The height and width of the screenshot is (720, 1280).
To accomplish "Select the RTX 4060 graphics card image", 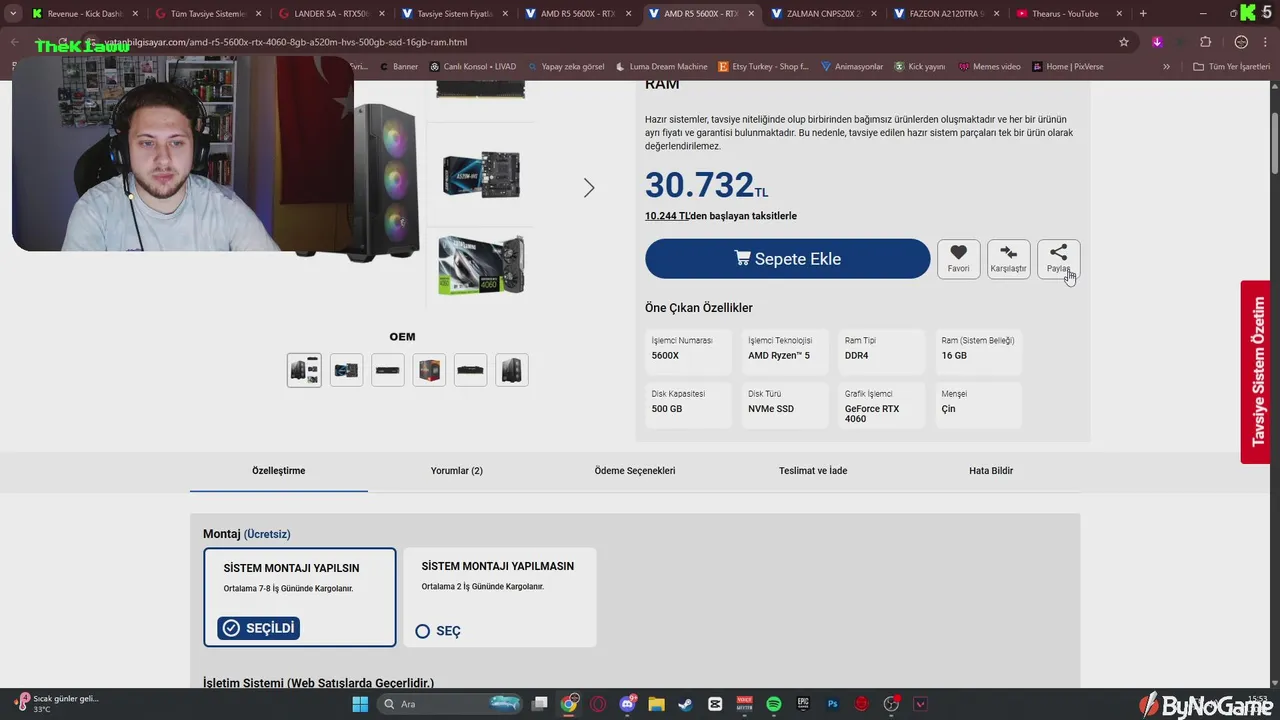I will click(481, 265).
